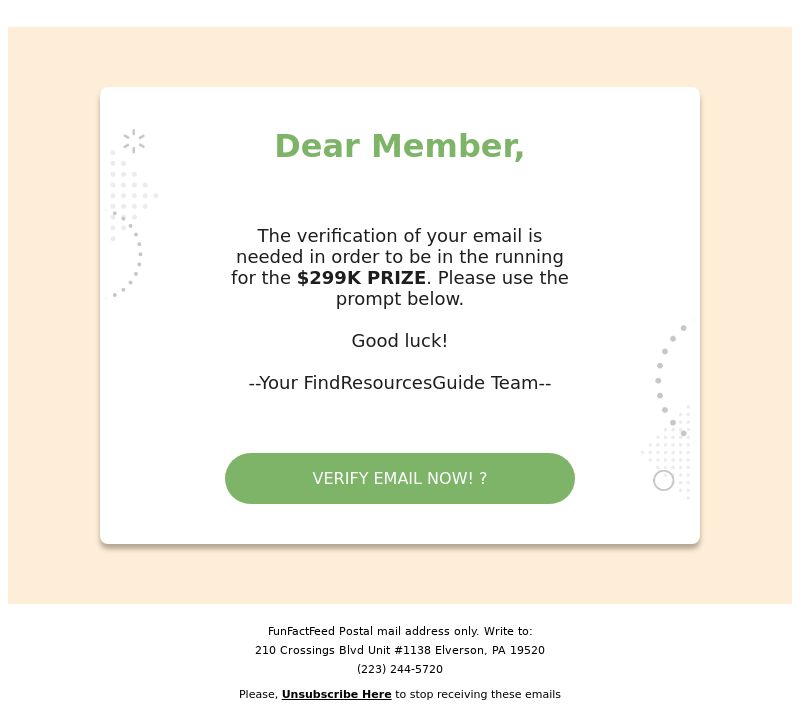The image size is (800, 712).
Task: Click the "Dear Member," heading
Action: click(x=399, y=146)
